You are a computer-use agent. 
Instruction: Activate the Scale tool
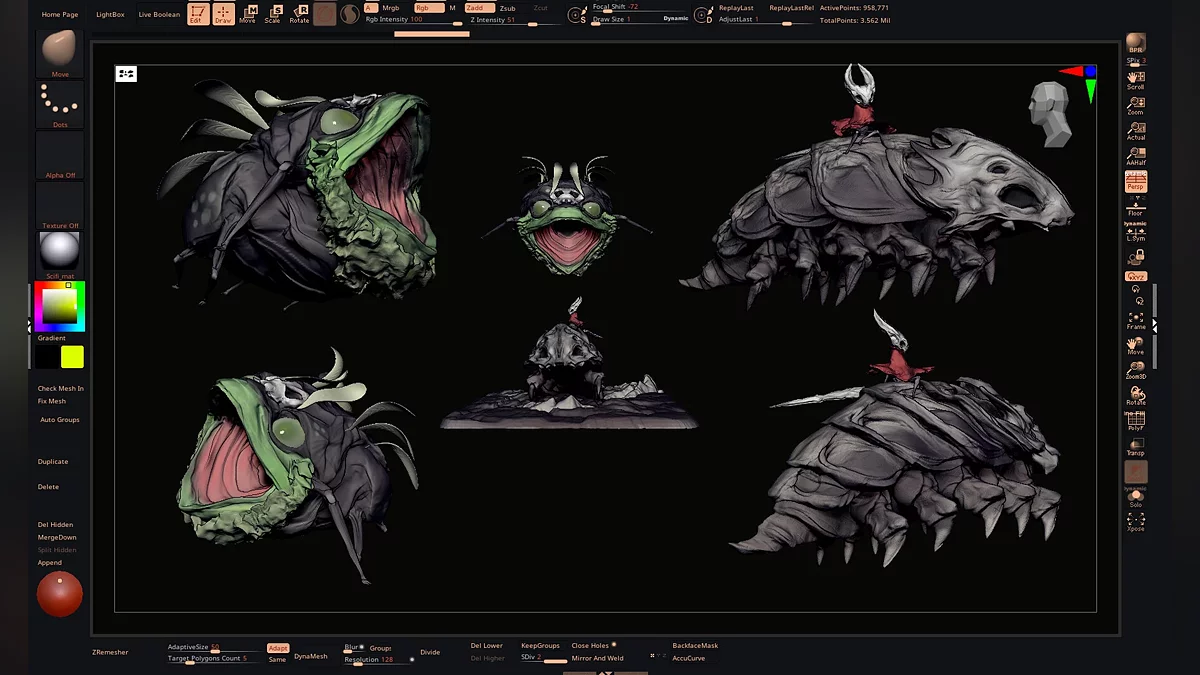pyautogui.click(x=272, y=14)
